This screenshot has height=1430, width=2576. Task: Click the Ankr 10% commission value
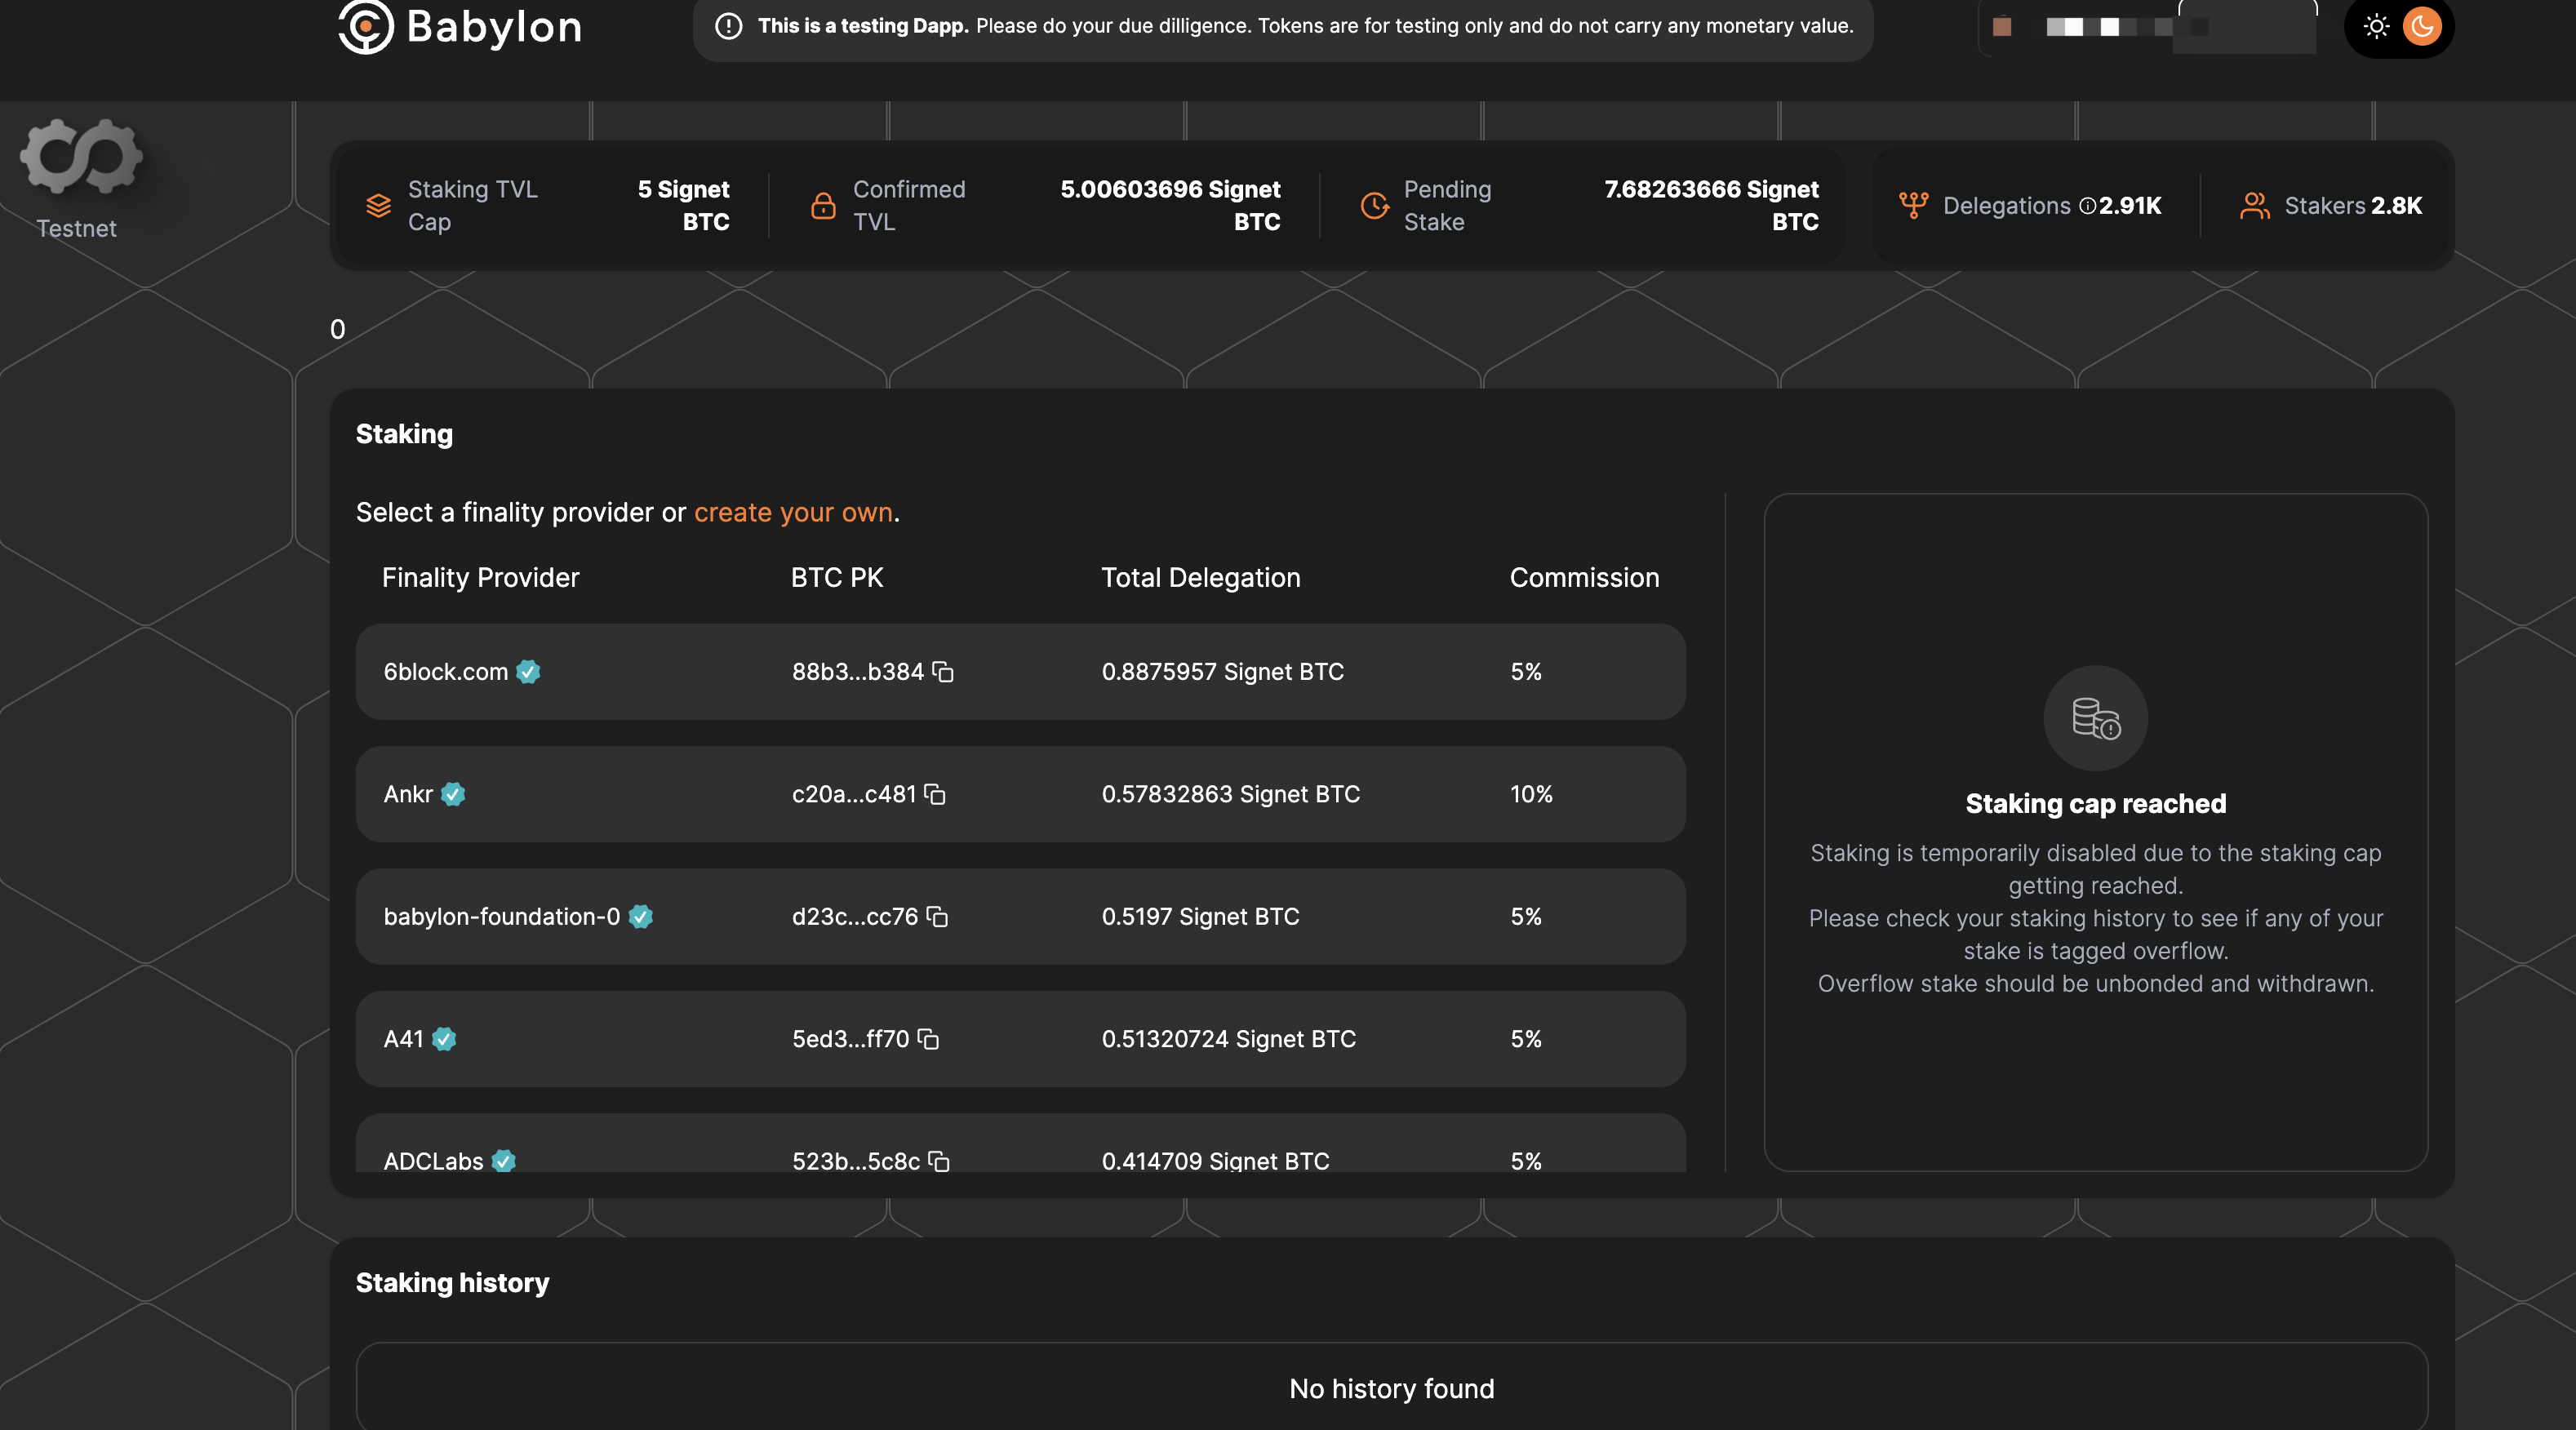point(1531,794)
